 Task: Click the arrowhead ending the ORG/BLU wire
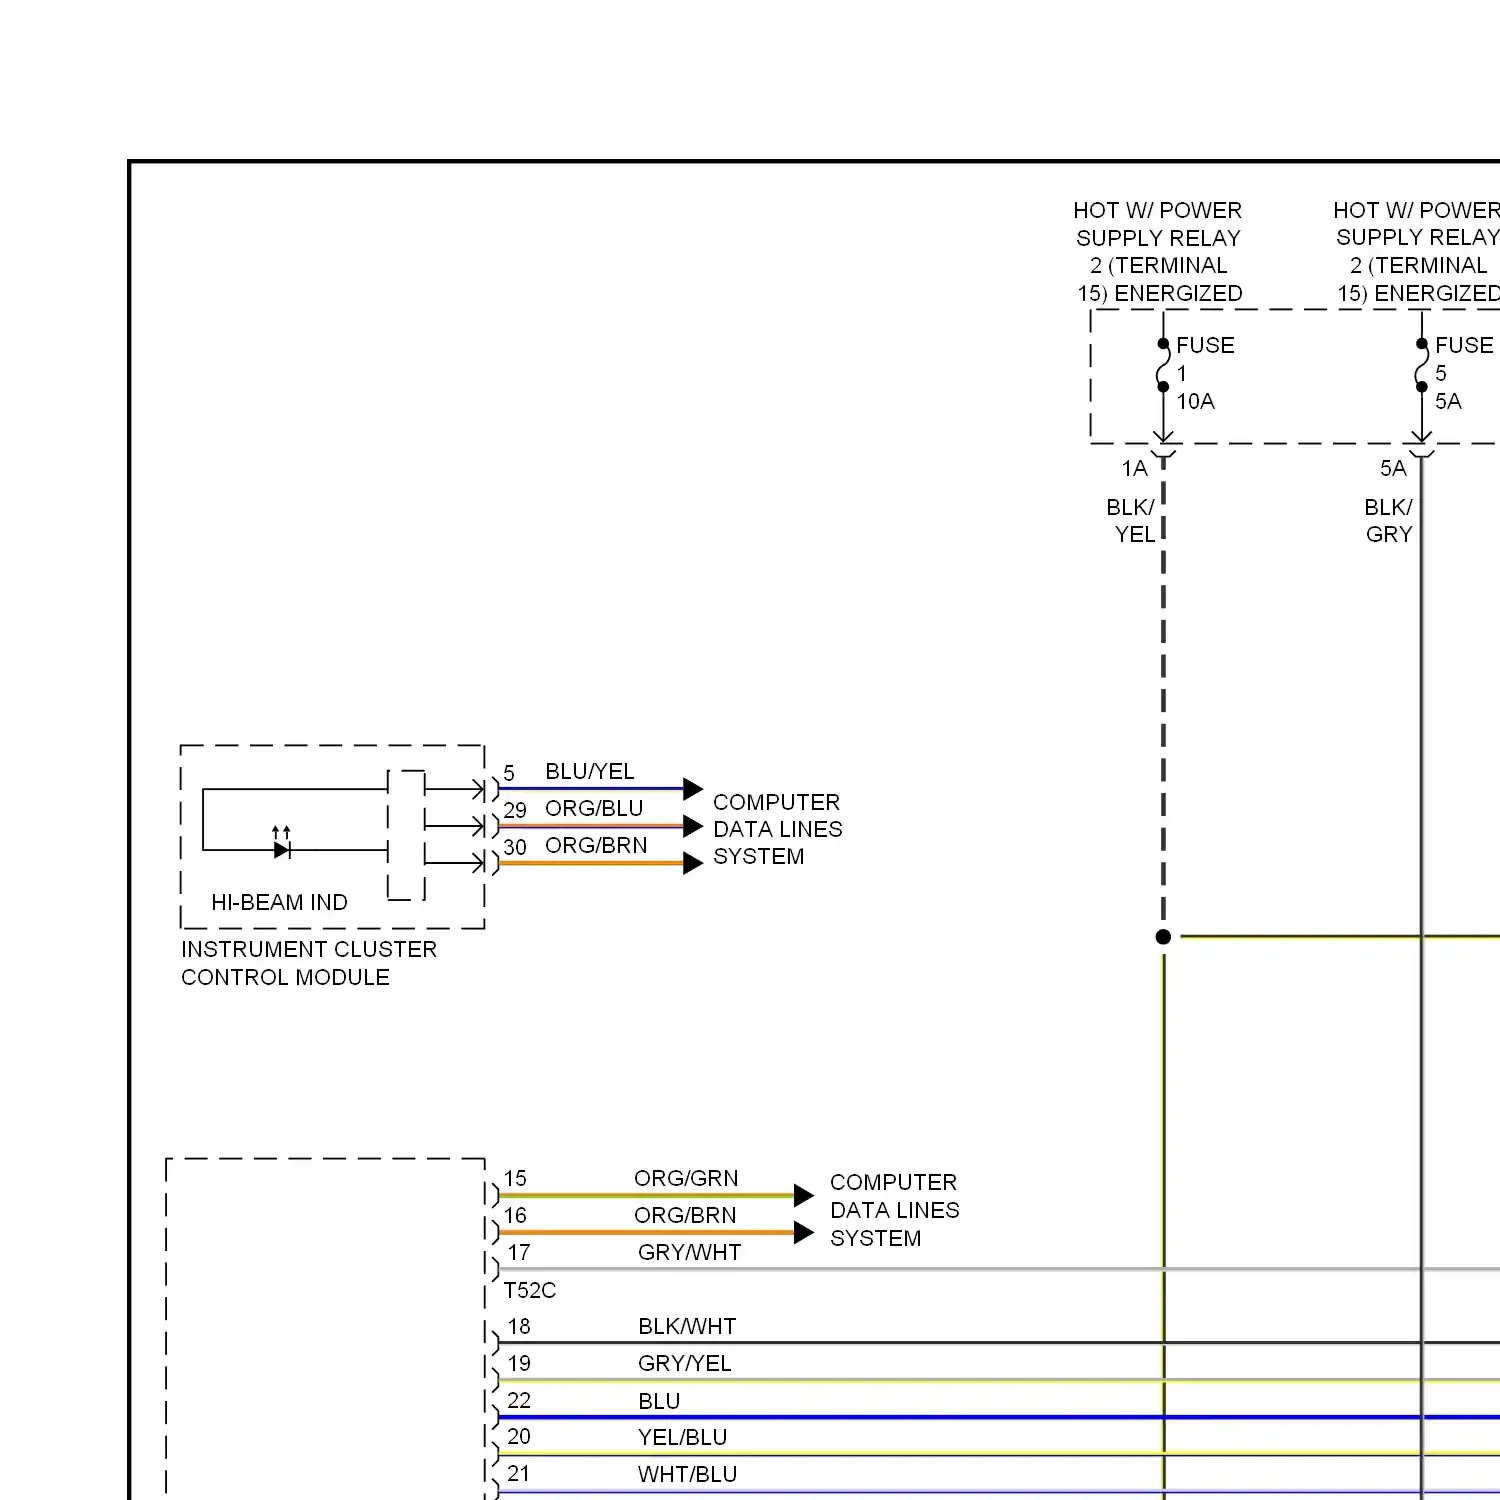(x=692, y=826)
